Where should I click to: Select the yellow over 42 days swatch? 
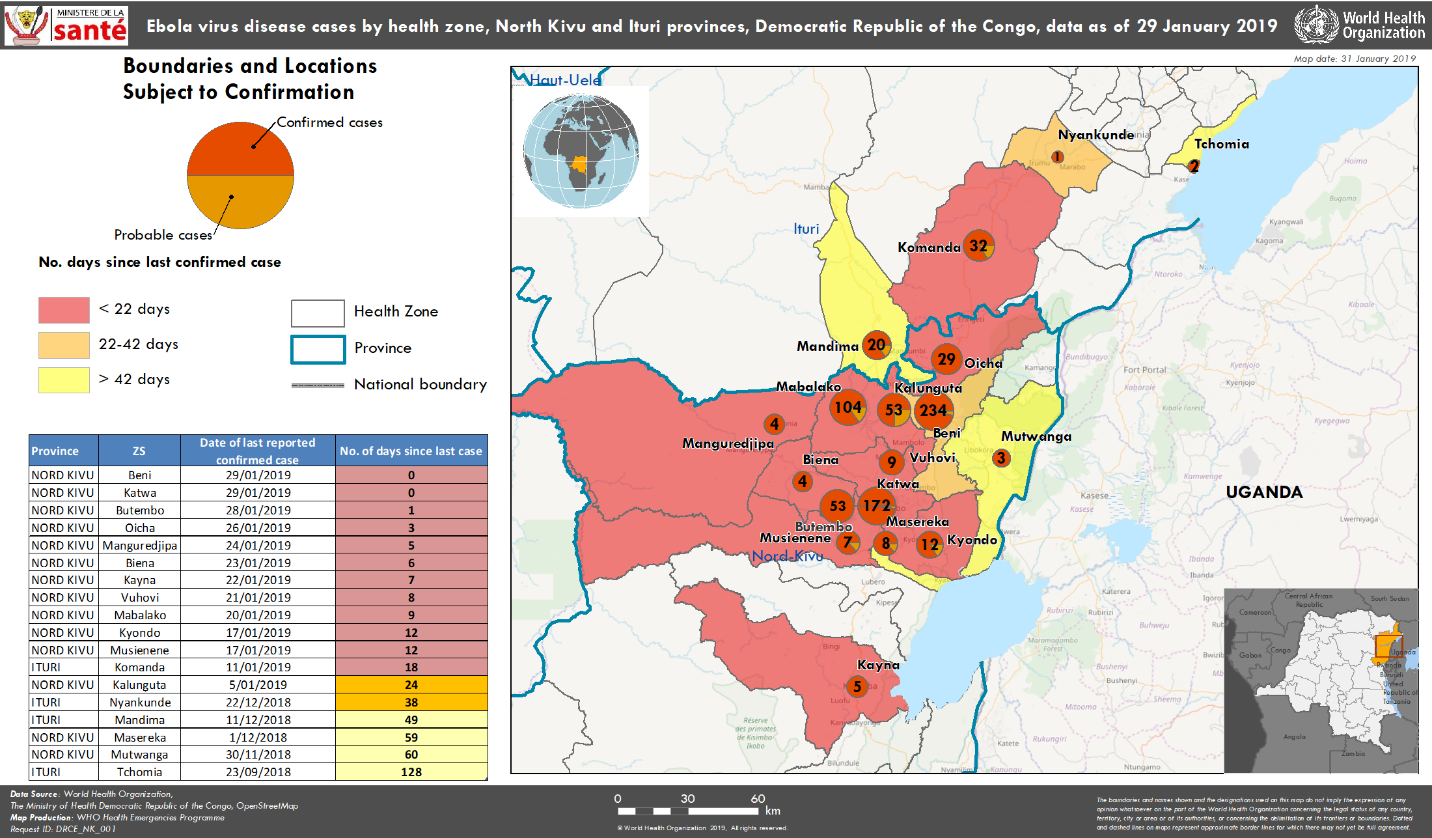point(62,380)
